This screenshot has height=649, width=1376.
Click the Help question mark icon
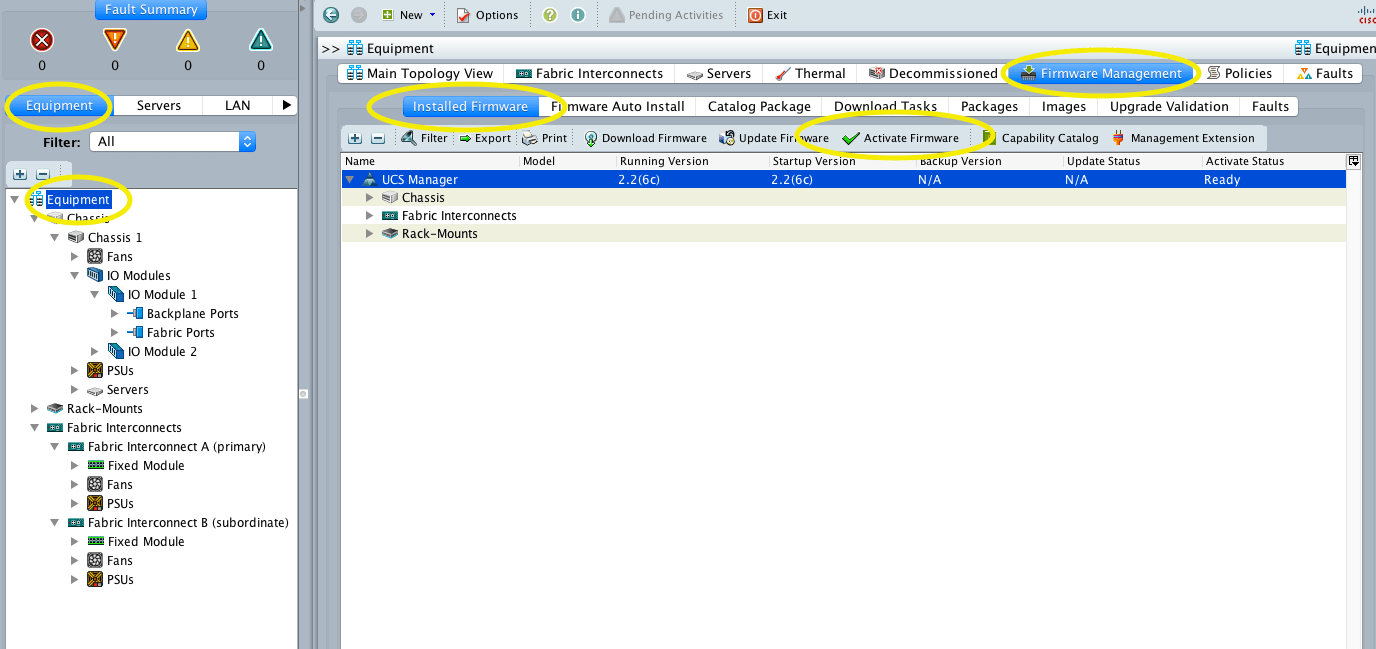[x=550, y=15]
